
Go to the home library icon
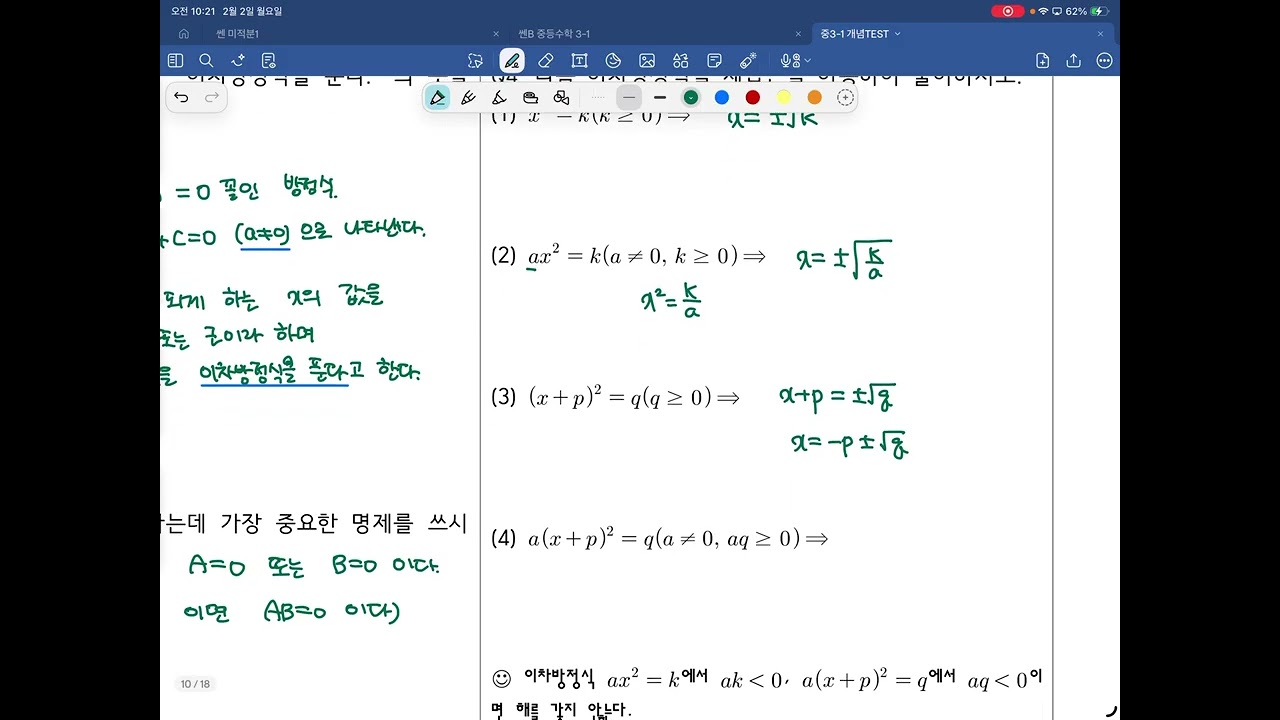(x=184, y=34)
